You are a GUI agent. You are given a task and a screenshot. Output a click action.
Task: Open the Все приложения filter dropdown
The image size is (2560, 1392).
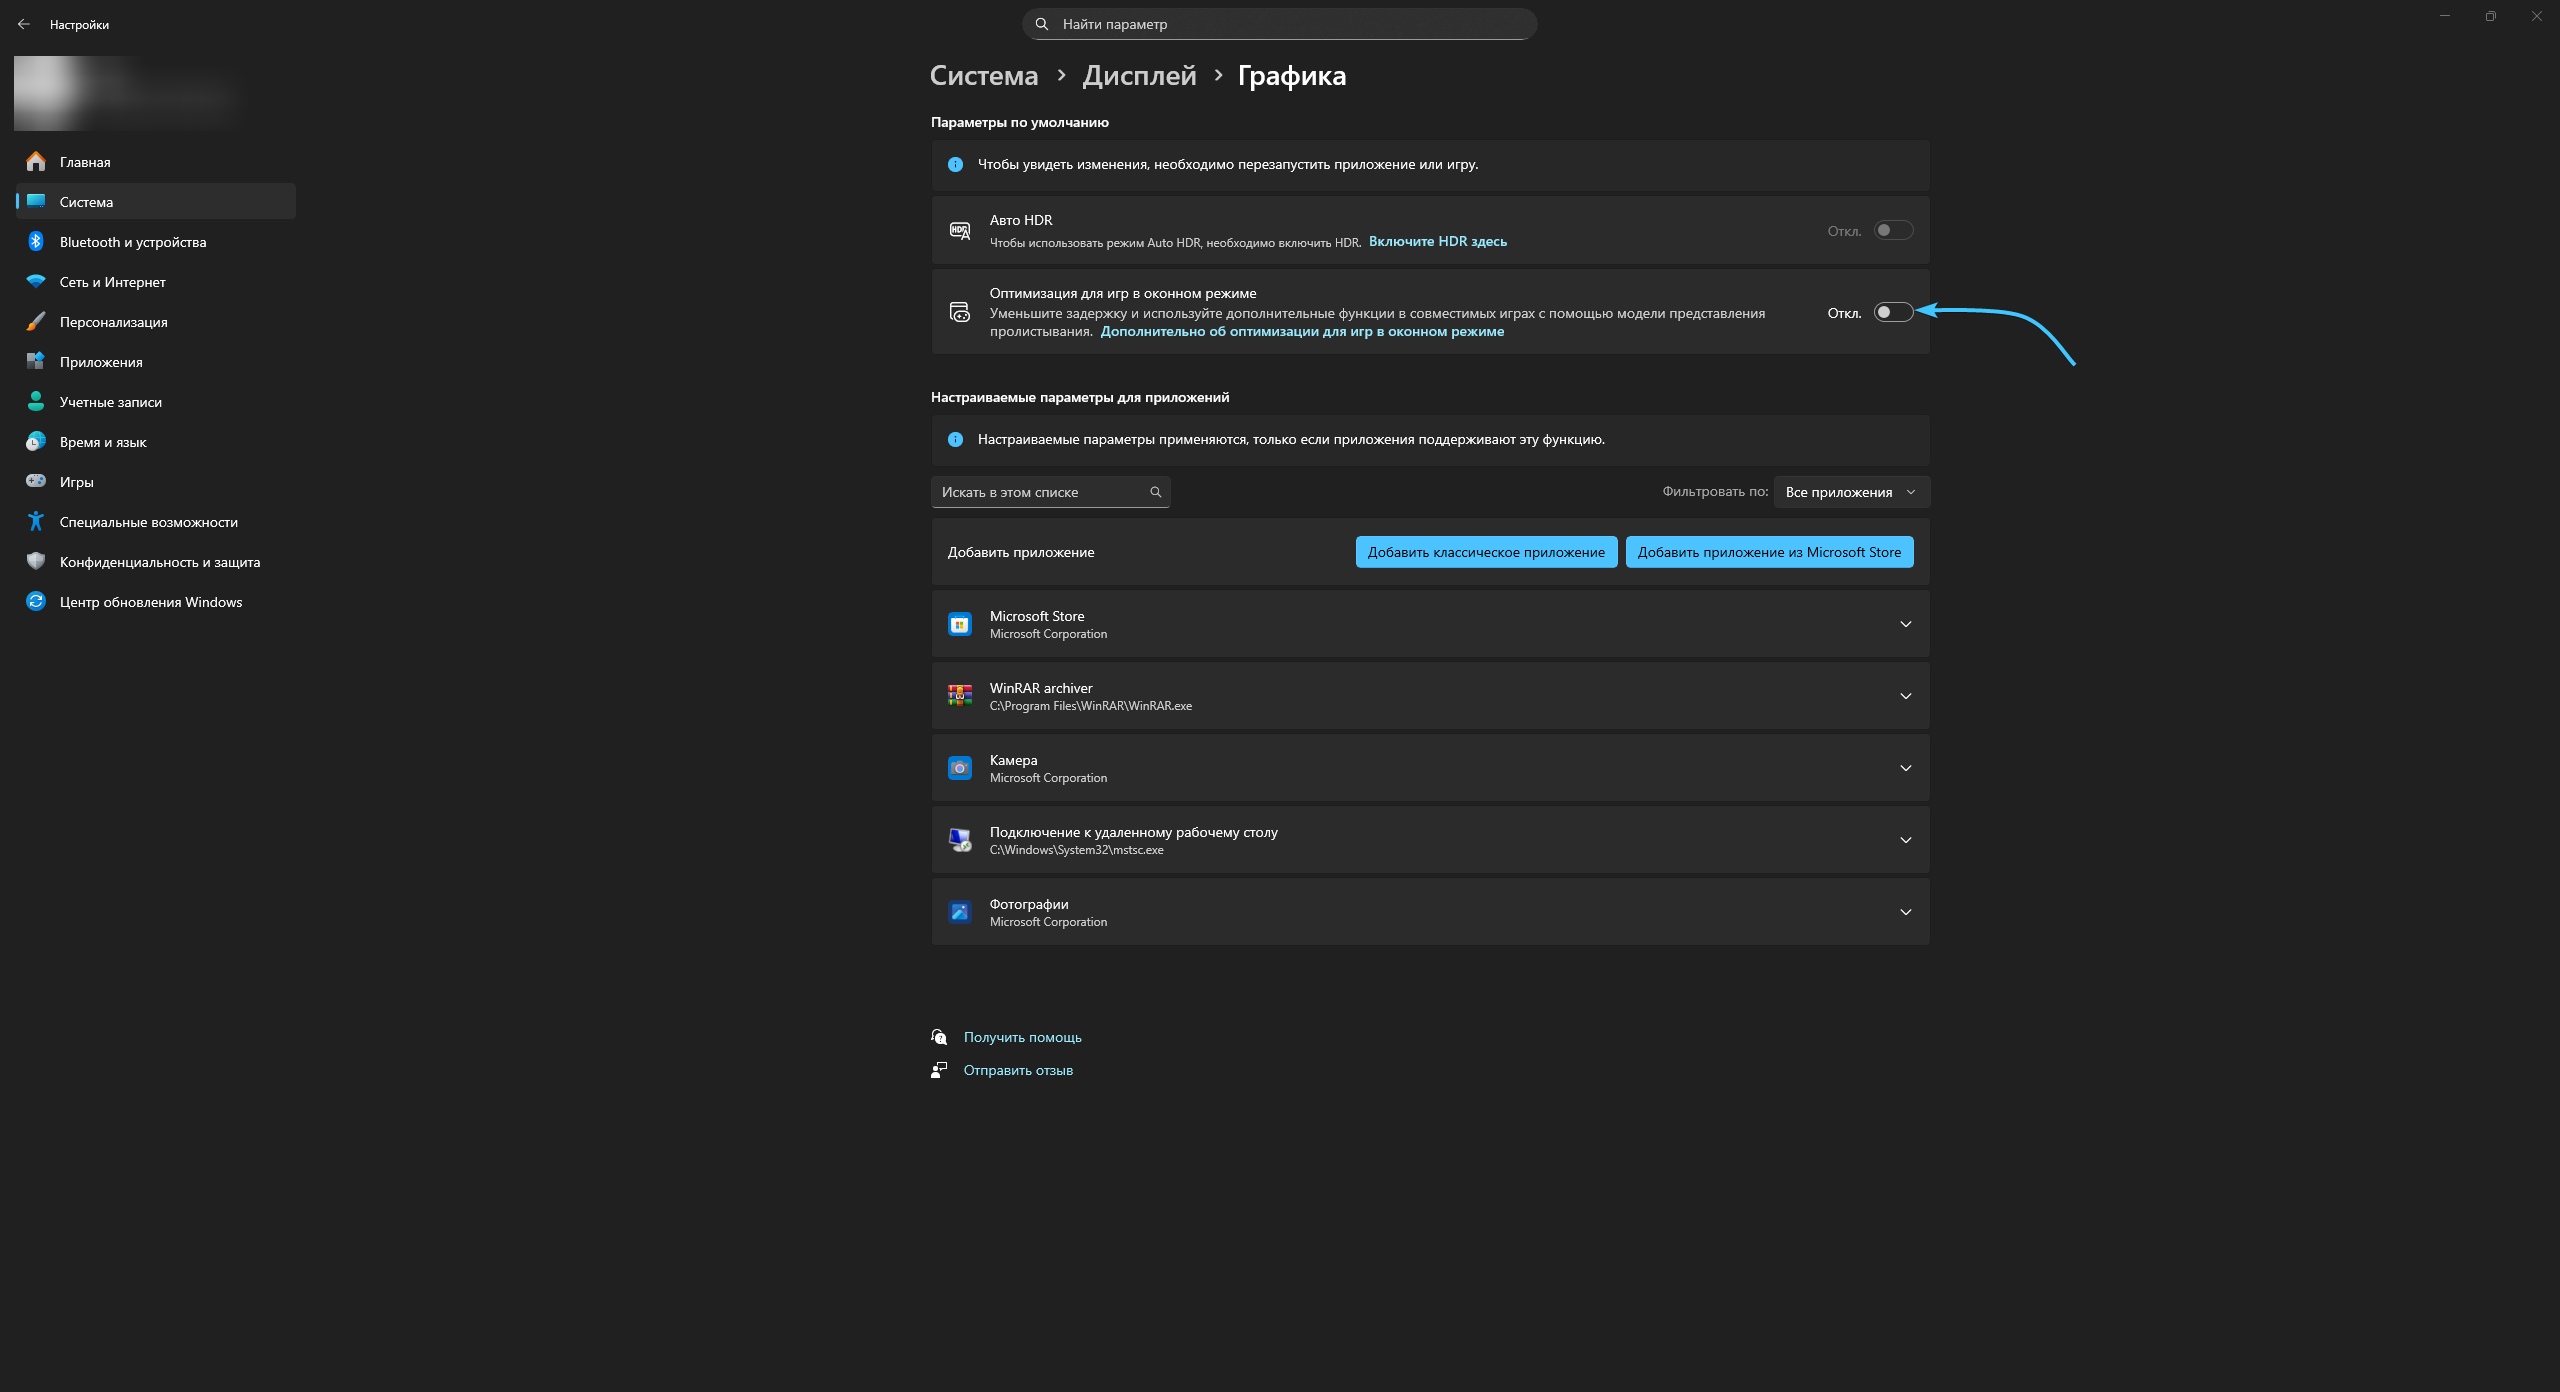[1850, 492]
